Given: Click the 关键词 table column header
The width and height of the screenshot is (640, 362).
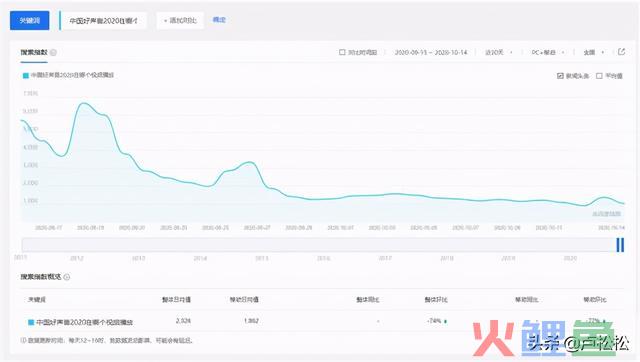Looking at the screenshot, I should [37, 300].
